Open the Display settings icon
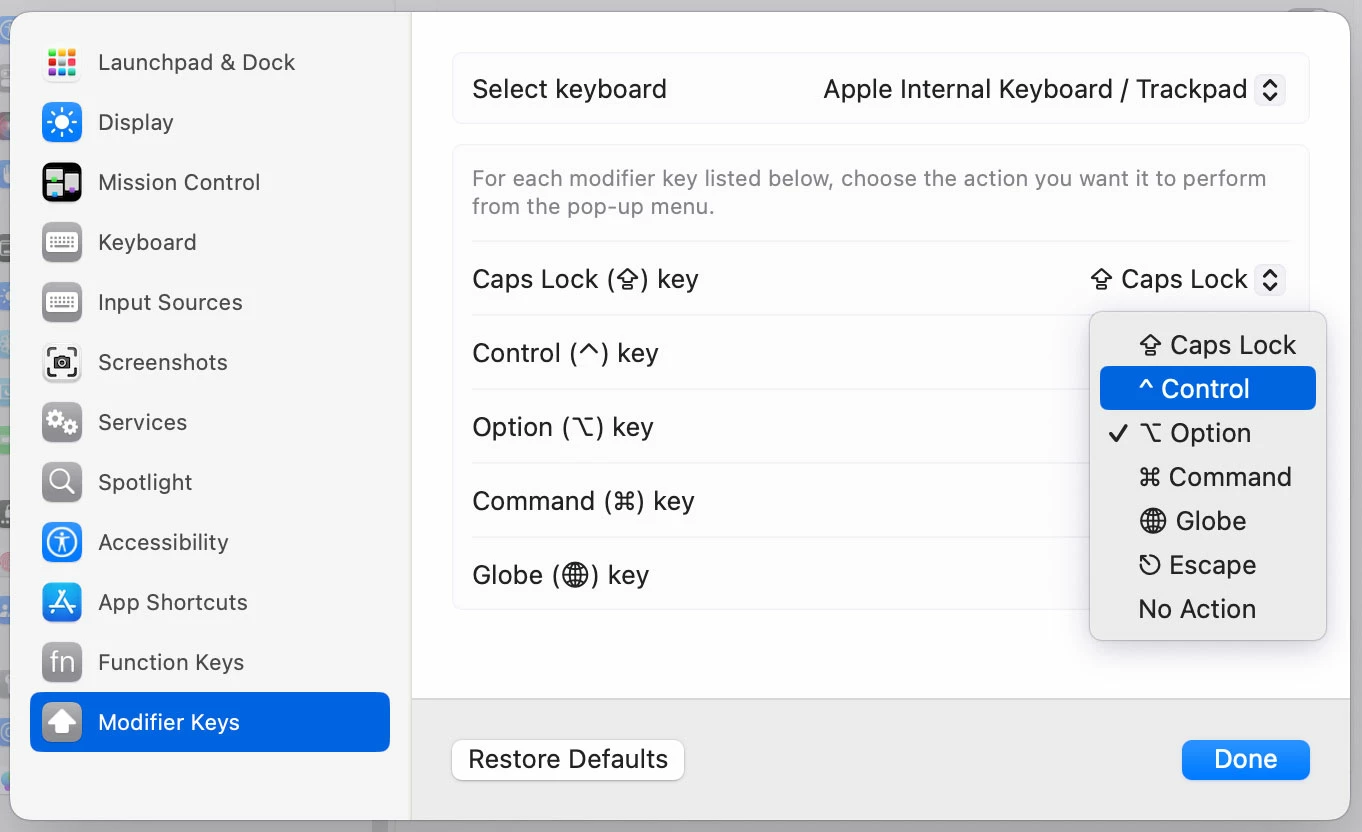 tap(62, 123)
